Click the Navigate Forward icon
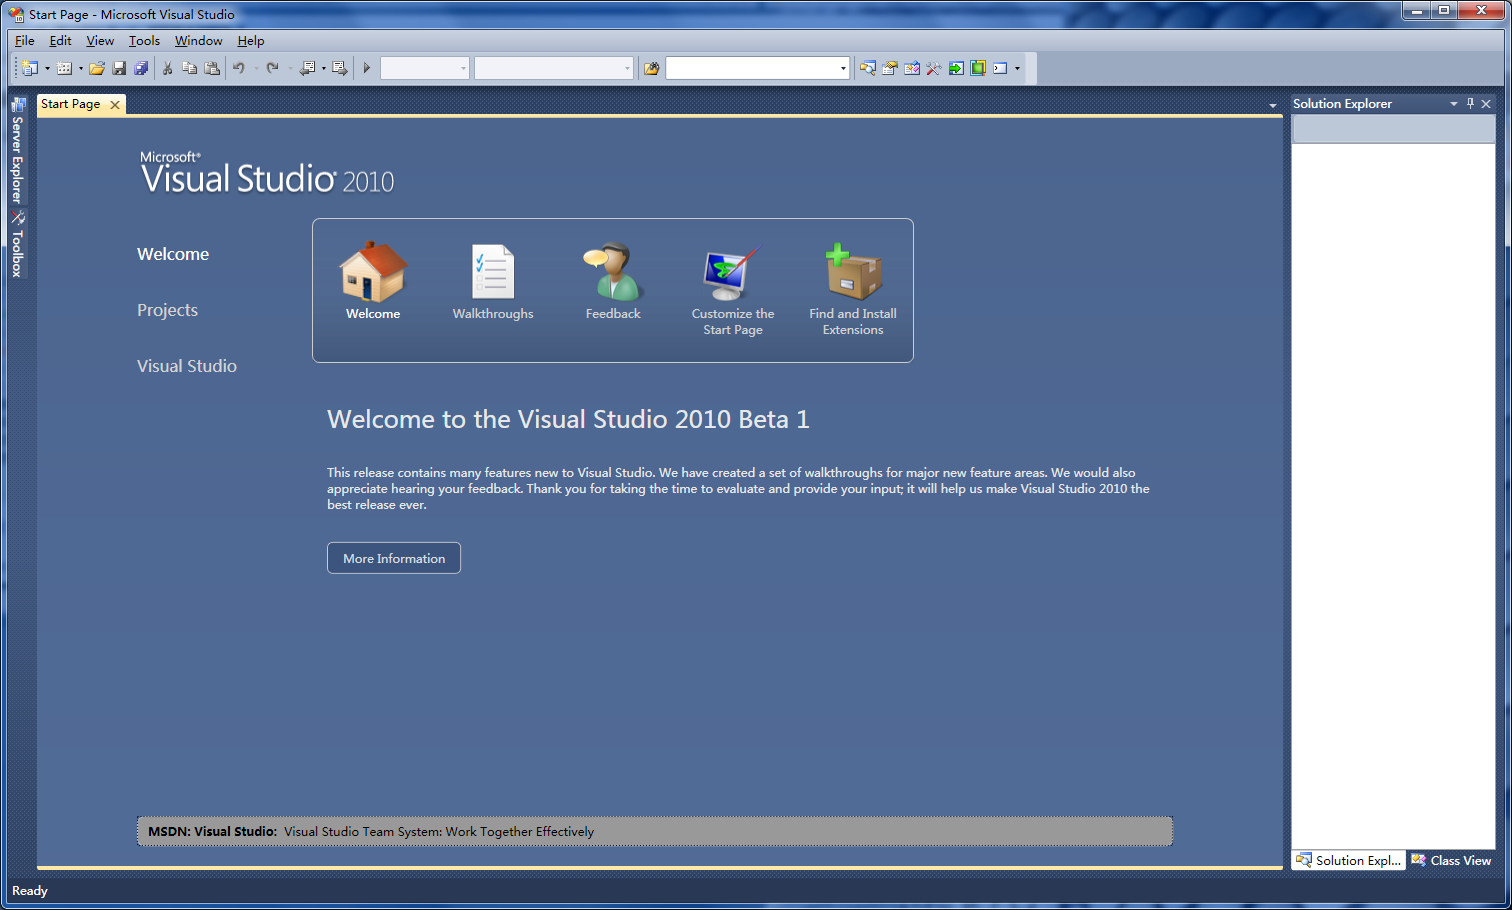1512x910 pixels. (x=340, y=68)
